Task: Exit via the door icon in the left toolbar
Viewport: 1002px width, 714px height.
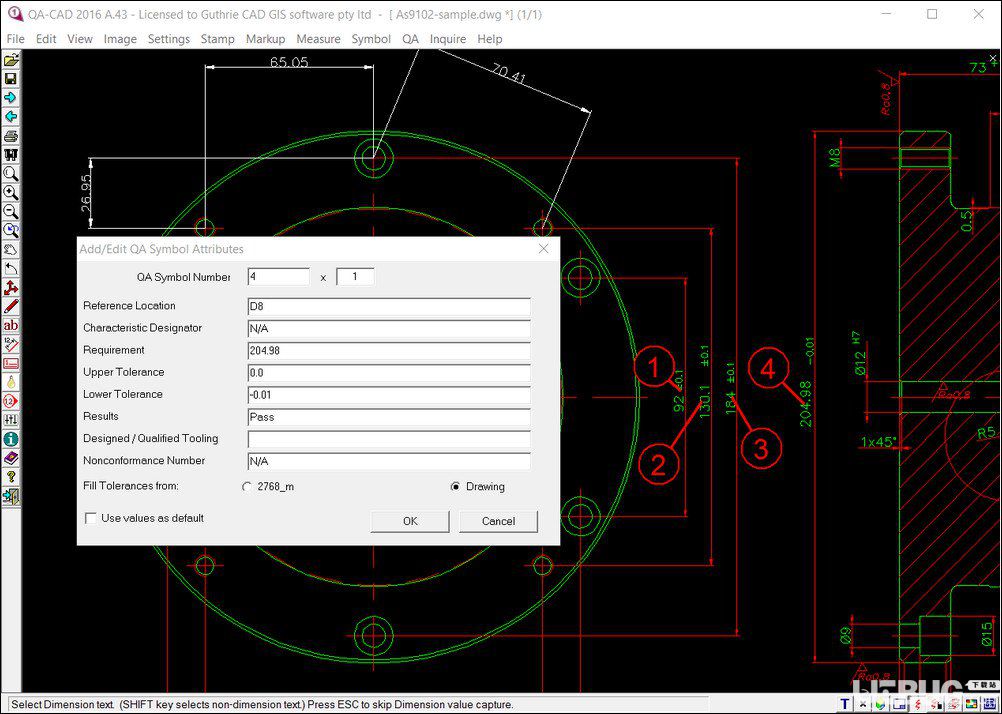Action: (11, 496)
